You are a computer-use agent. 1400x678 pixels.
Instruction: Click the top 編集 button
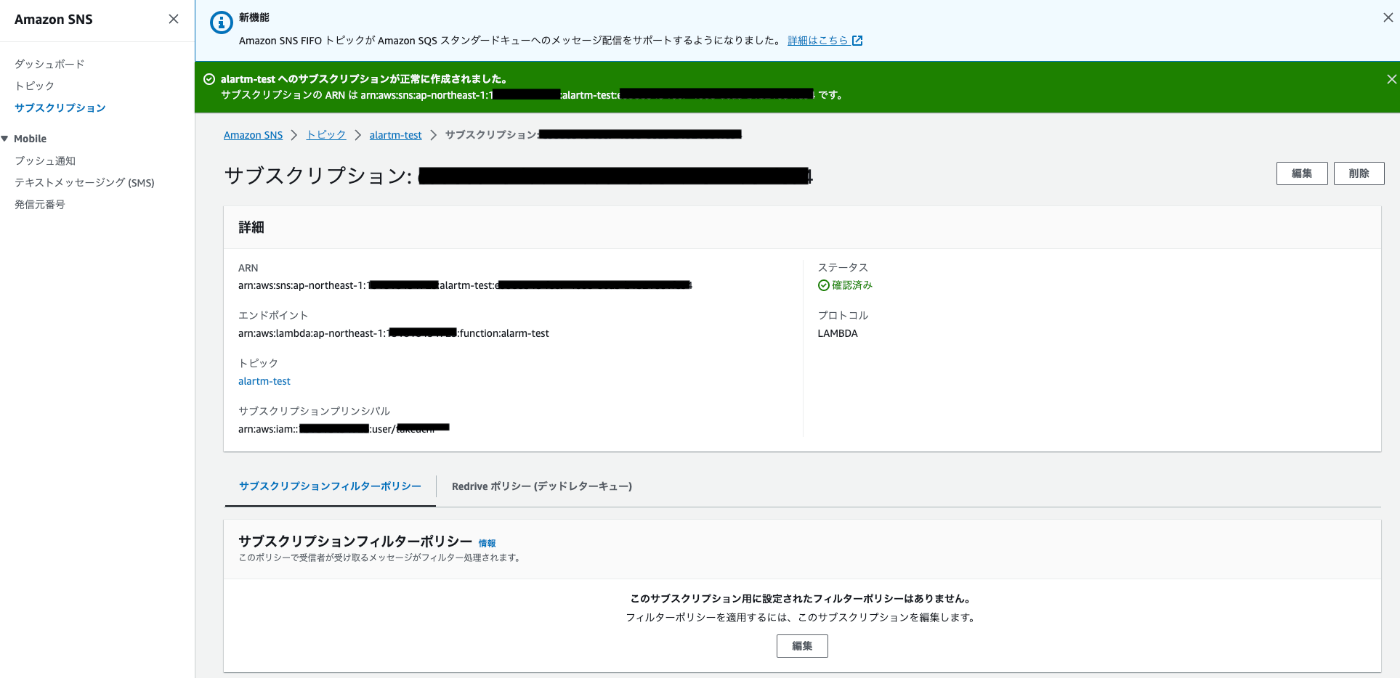[x=1302, y=173]
